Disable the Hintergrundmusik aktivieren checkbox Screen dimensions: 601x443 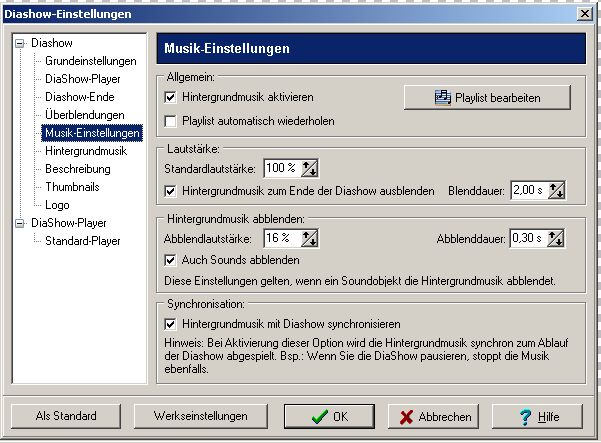pos(171,98)
